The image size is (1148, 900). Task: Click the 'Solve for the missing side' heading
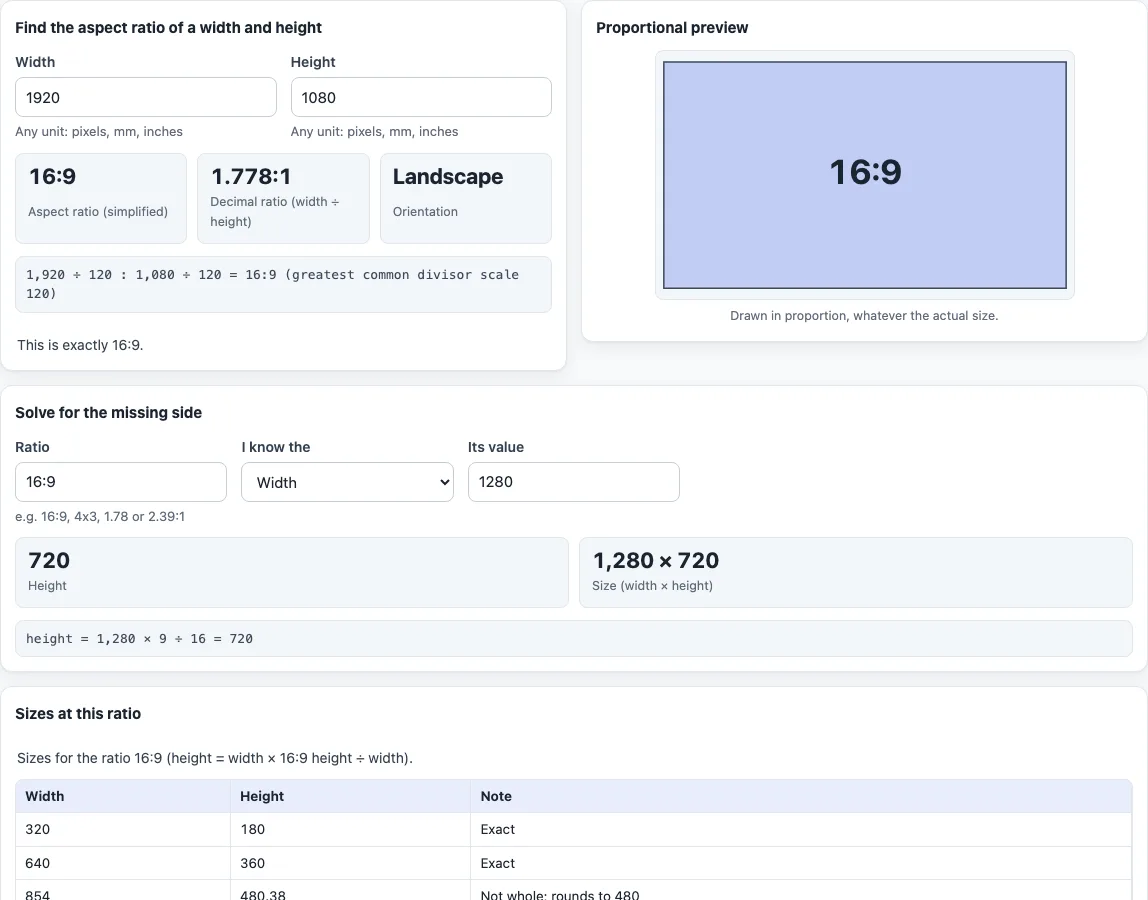(108, 412)
